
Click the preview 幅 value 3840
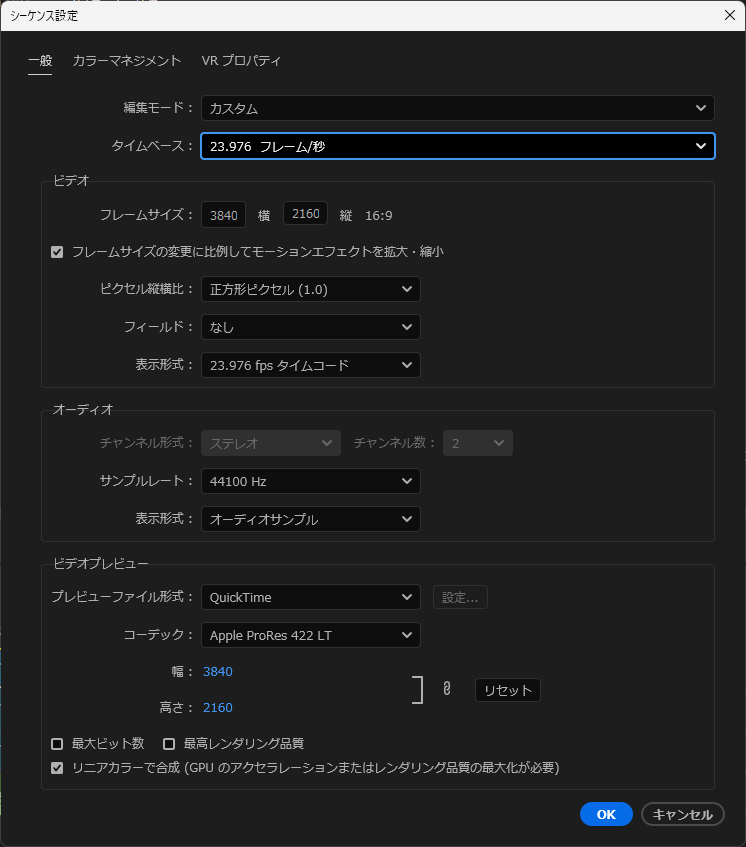click(218, 671)
